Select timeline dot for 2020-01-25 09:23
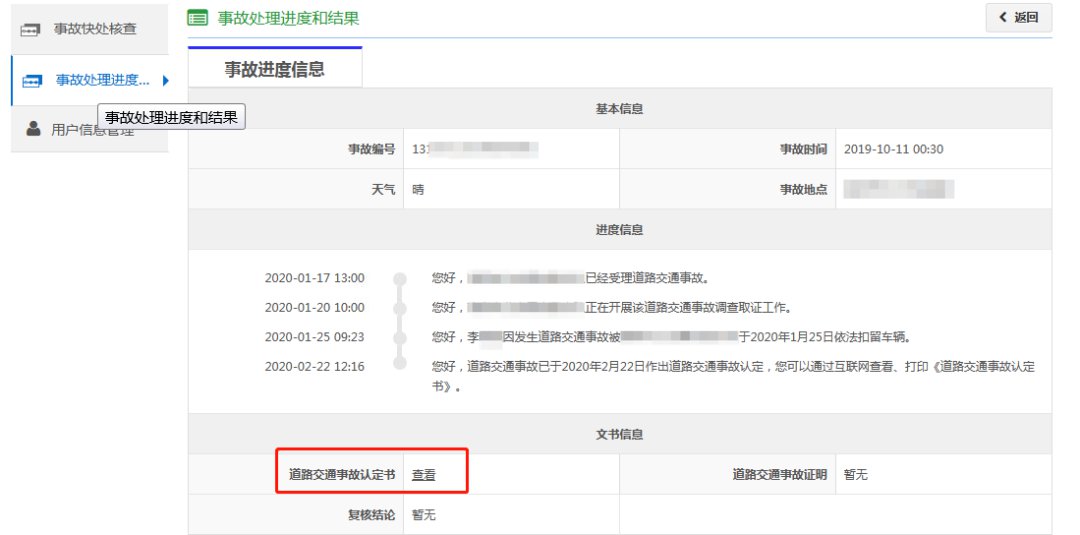The image size is (1080, 535). (x=400, y=337)
